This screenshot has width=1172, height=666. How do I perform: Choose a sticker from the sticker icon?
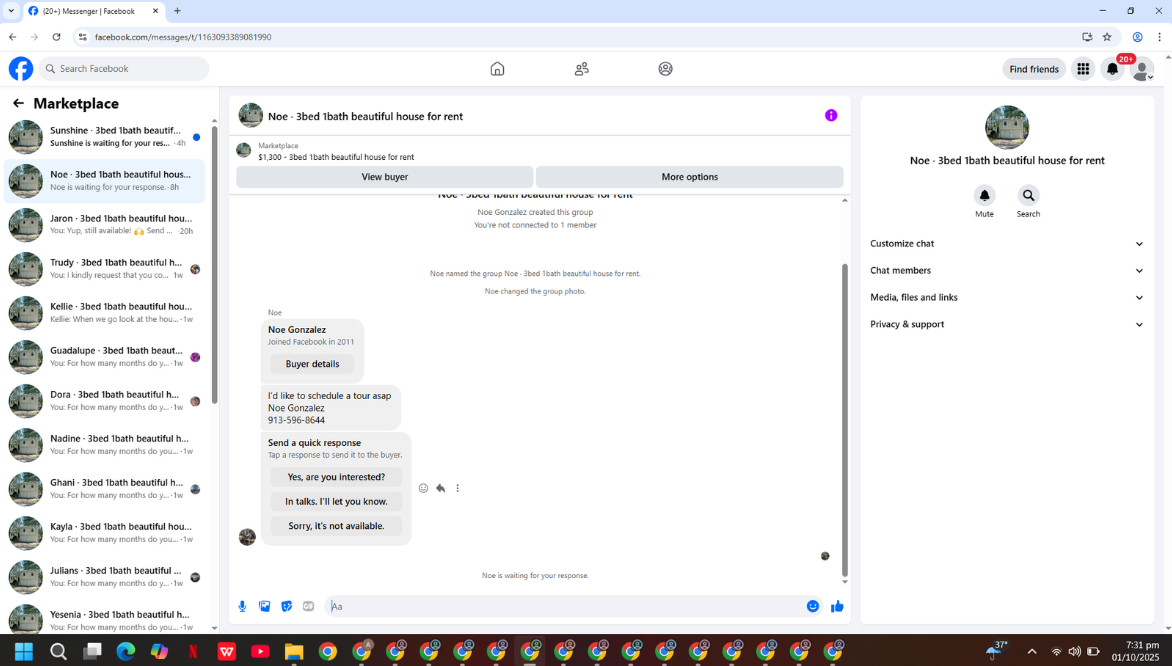tap(286, 606)
